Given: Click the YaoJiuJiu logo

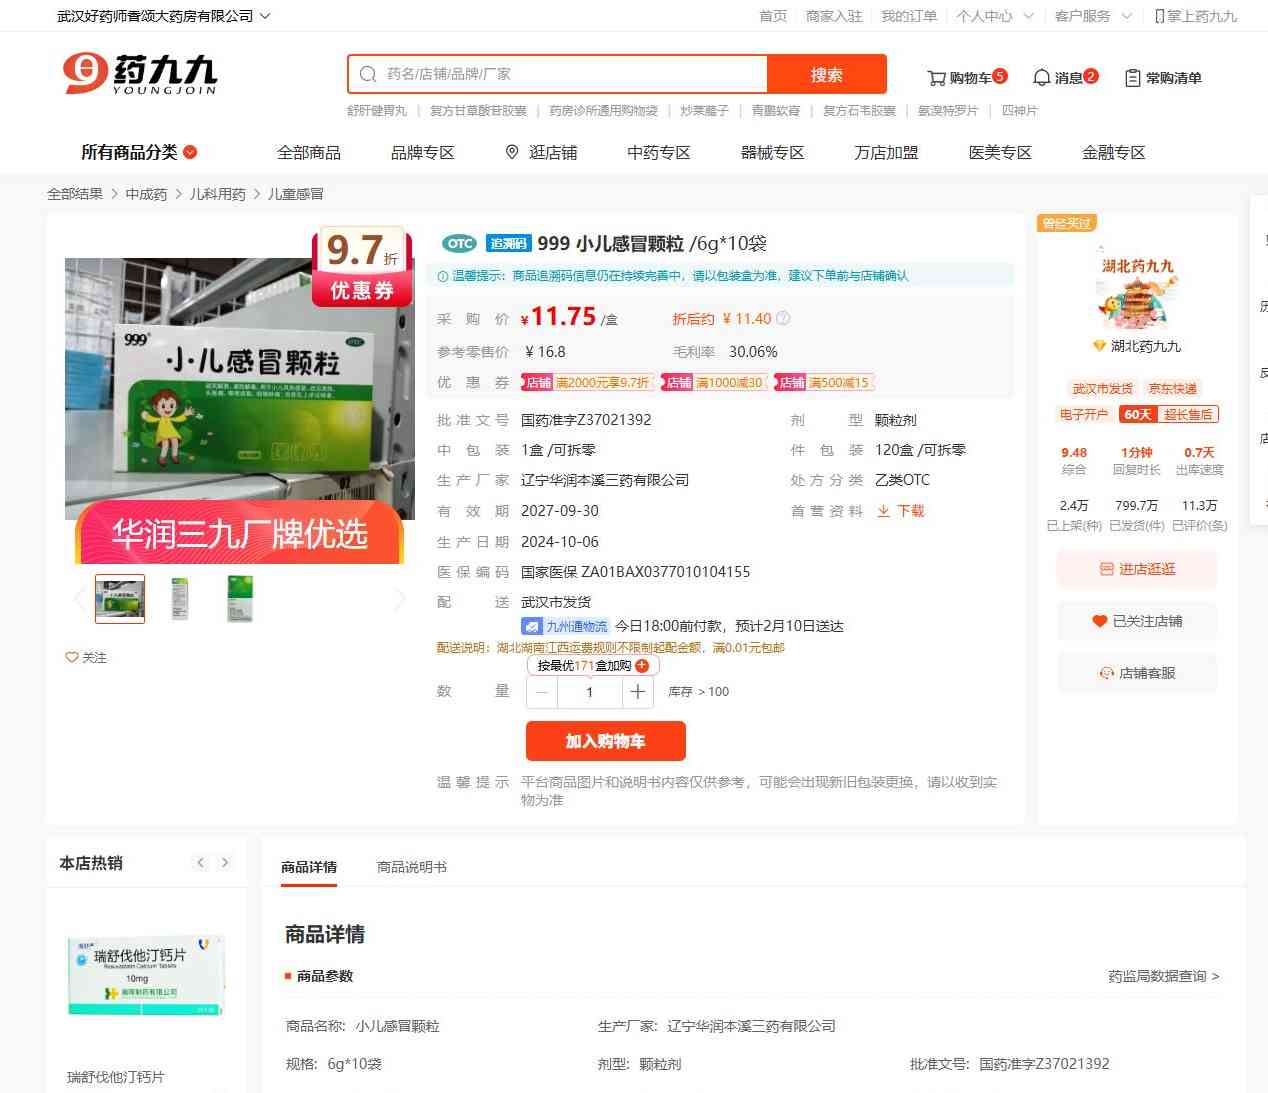Looking at the screenshot, I should [x=140, y=74].
